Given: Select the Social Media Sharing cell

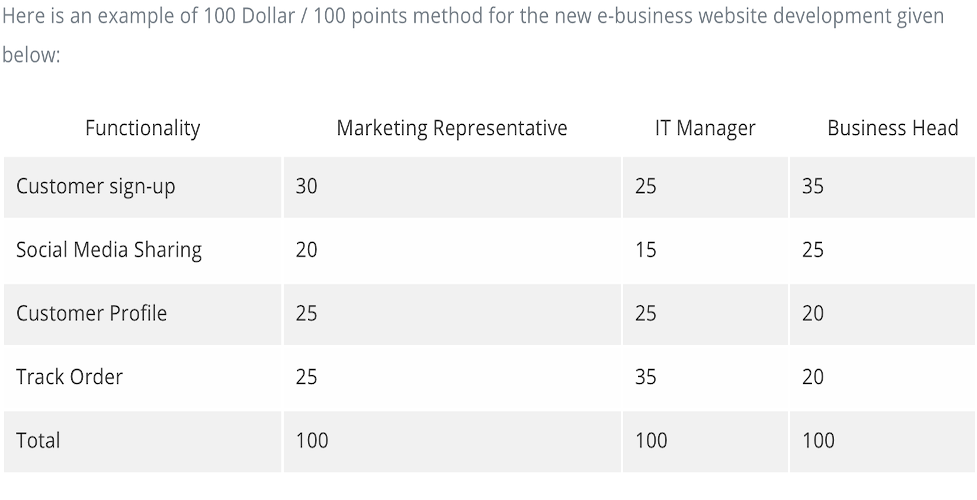Looking at the screenshot, I should 109,250.
